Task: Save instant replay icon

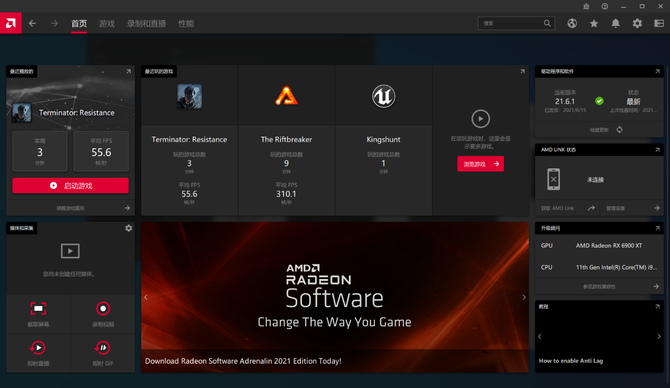Action: (x=38, y=347)
